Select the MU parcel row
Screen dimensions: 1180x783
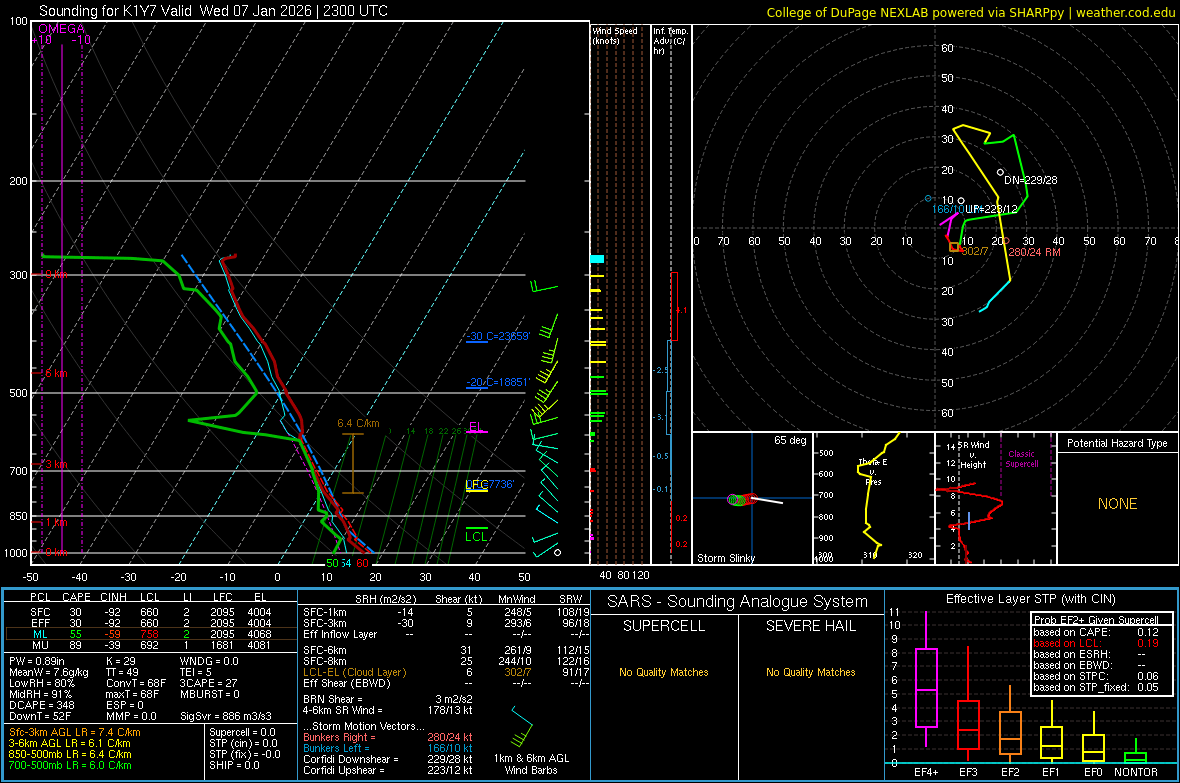click(x=151, y=644)
